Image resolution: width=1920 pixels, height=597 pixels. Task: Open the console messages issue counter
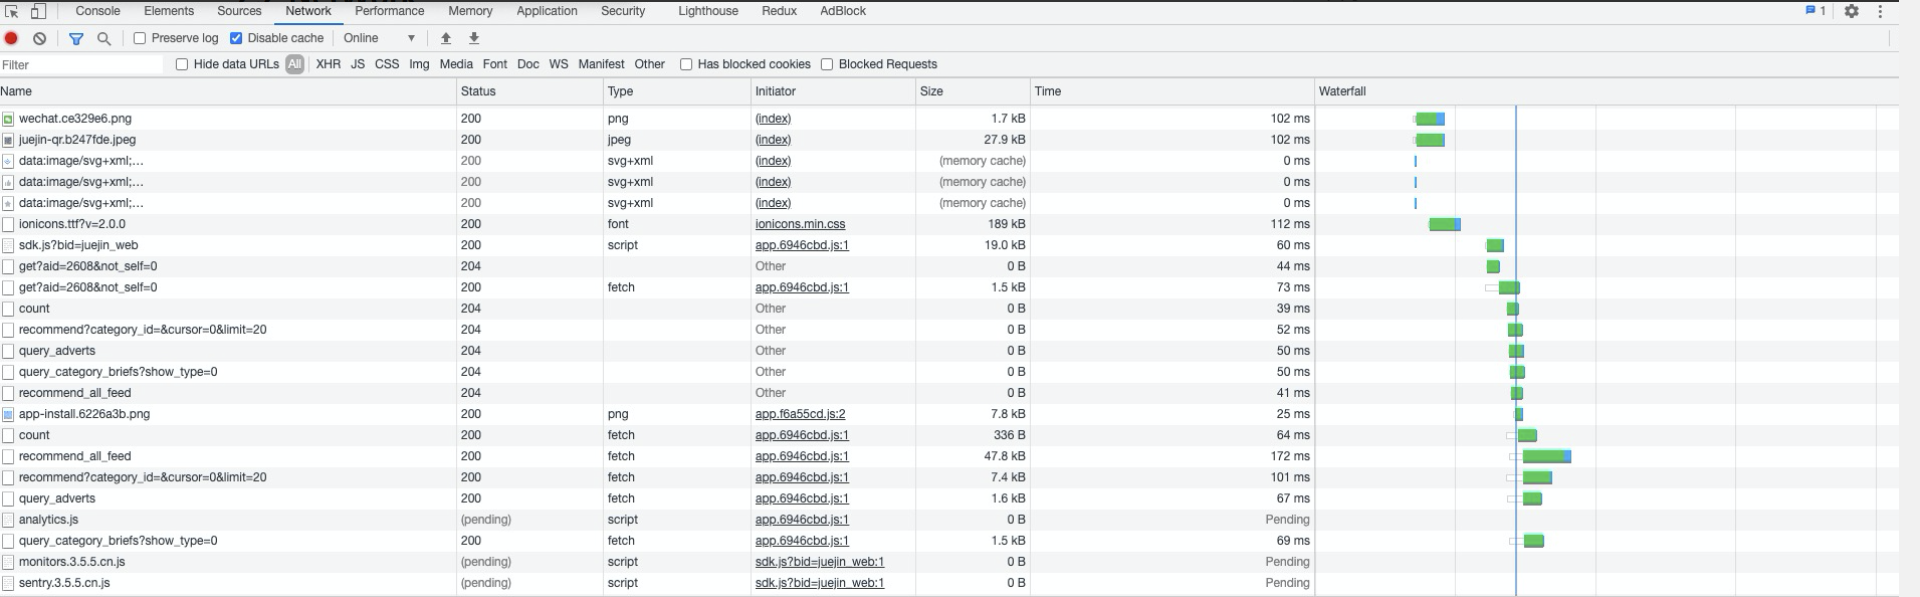pyautogui.click(x=1815, y=11)
